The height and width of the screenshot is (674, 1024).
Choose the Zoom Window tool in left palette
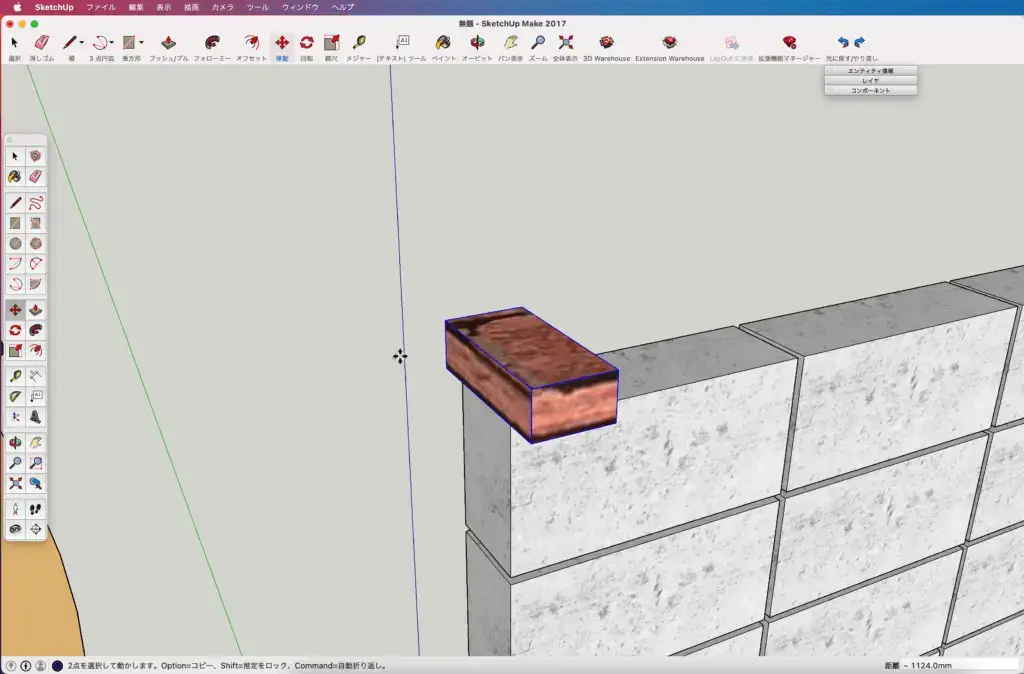pos(35,463)
